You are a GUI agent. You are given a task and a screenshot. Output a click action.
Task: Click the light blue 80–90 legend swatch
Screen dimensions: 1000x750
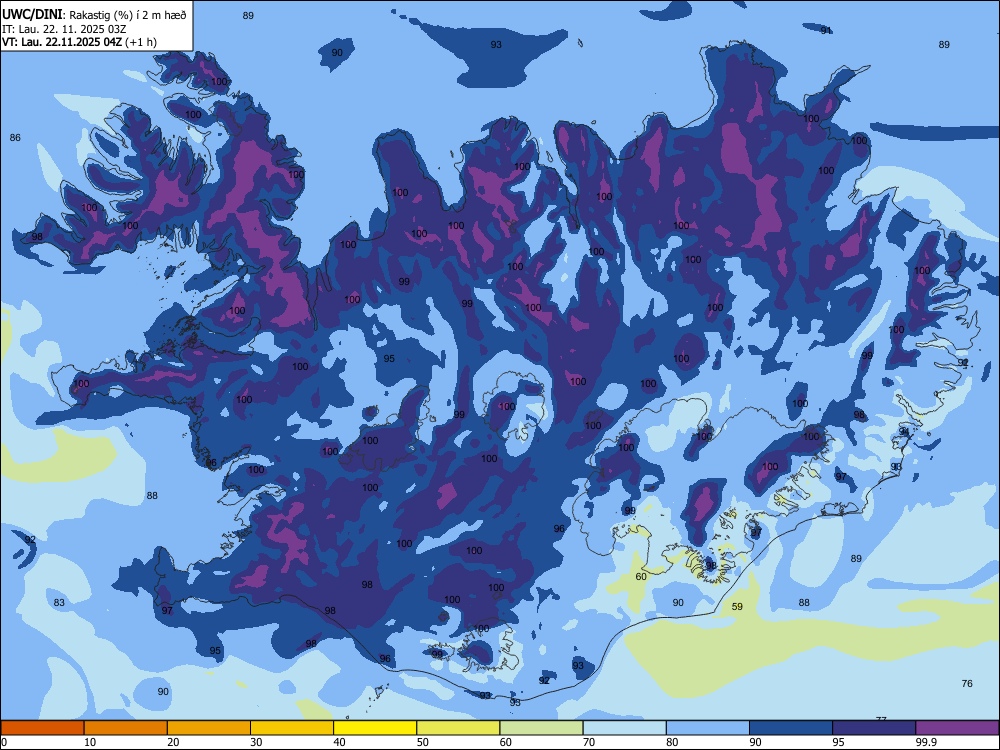click(x=708, y=728)
